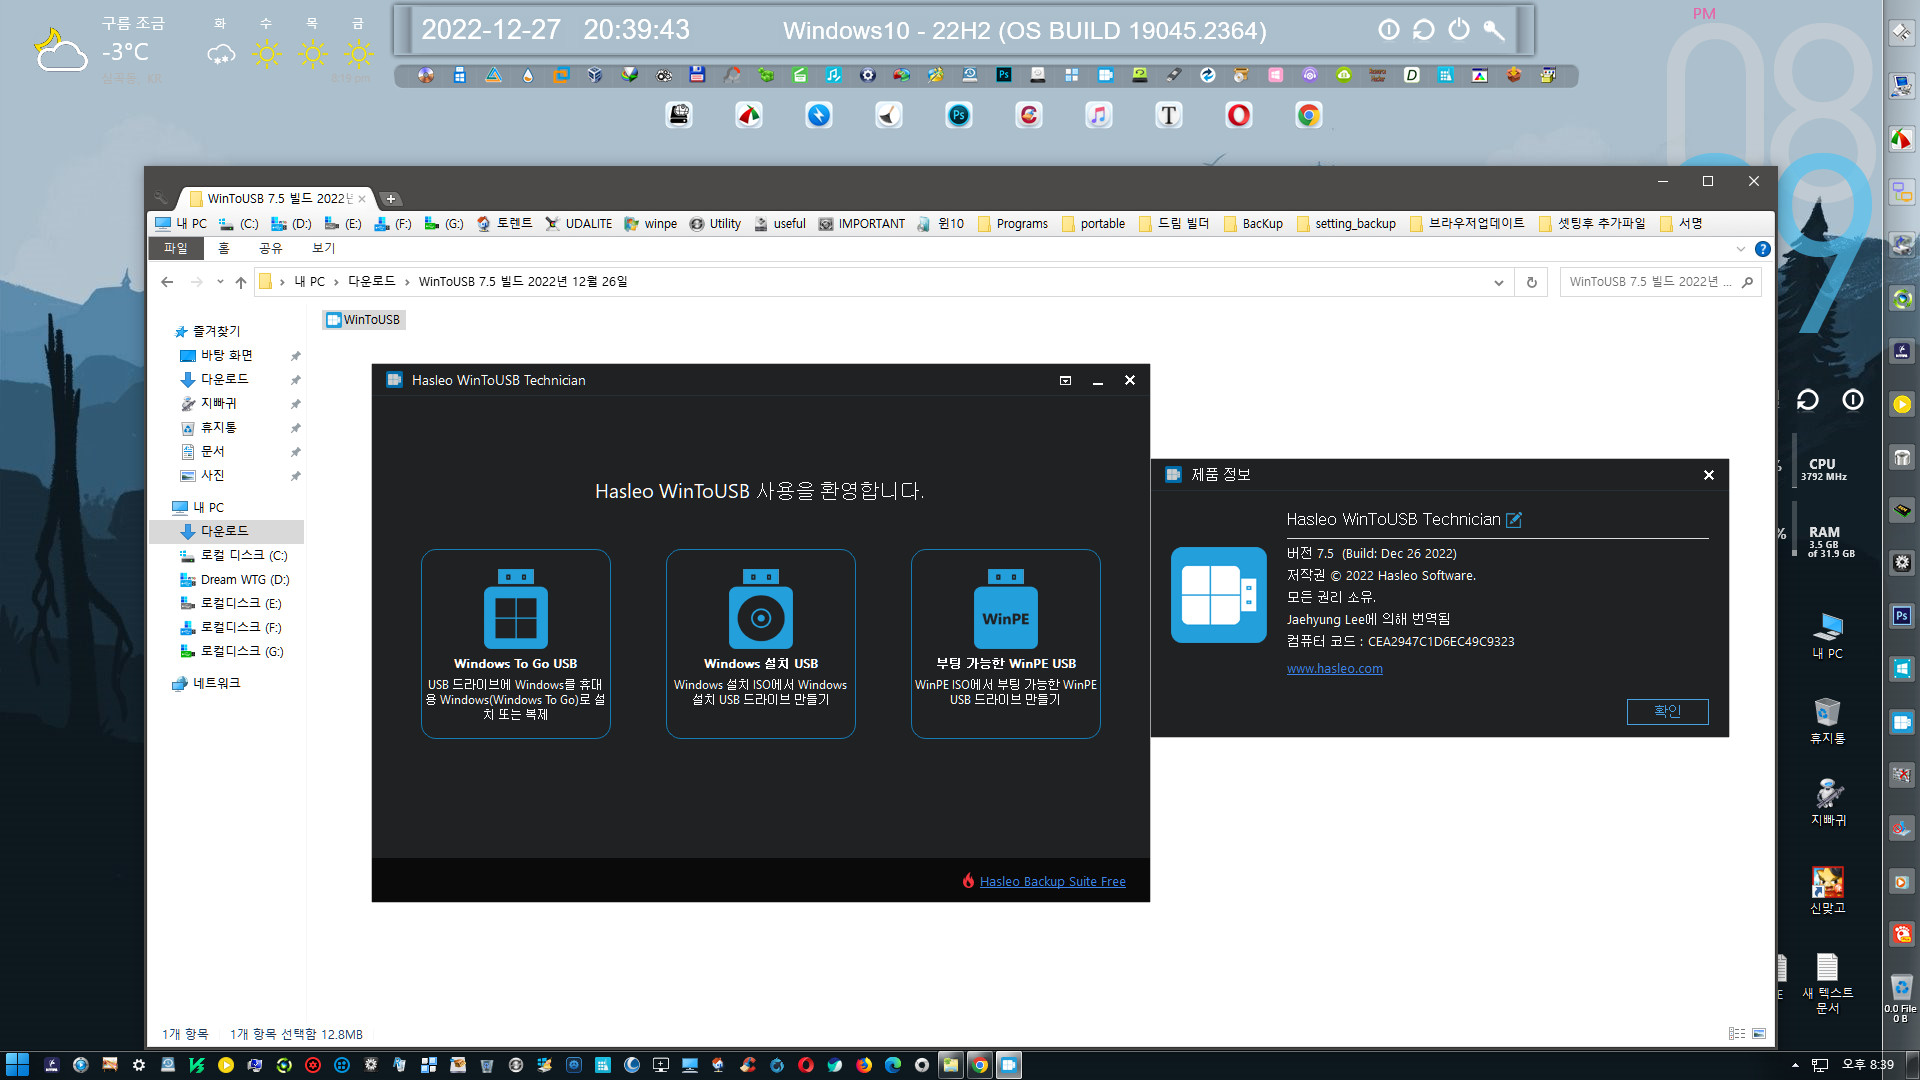
Task: Open the 파일 ribbon tab
Action: click(176, 248)
